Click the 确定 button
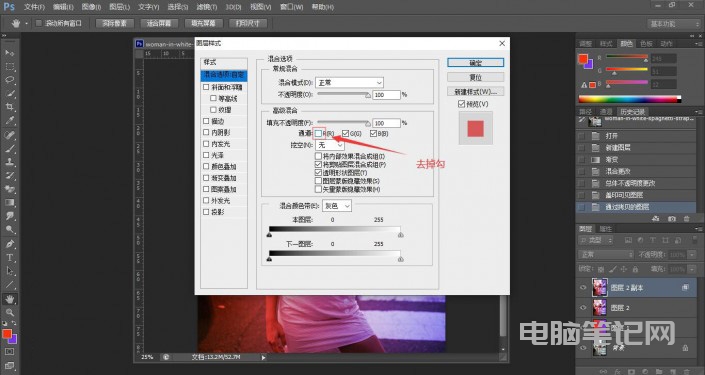Viewport: 705px width, 375px height. (475, 63)
